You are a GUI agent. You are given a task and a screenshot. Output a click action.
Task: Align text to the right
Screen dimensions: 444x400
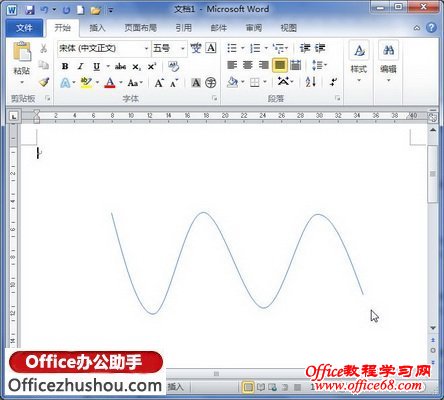[x=264, y=65]
